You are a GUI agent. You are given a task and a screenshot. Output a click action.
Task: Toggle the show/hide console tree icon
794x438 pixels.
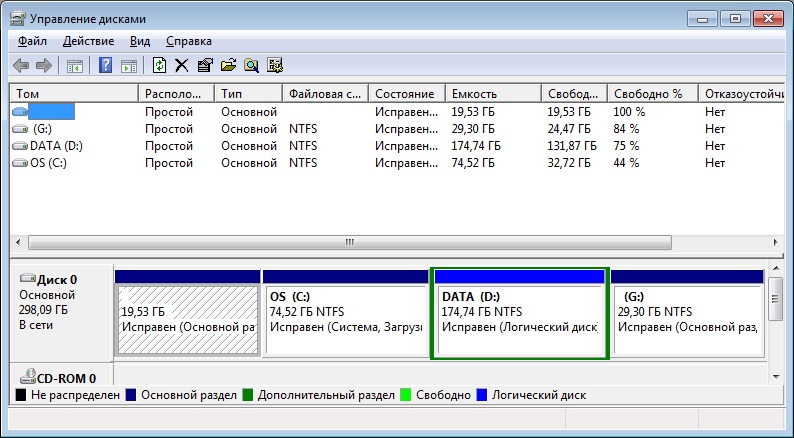(x=74, y=65)
